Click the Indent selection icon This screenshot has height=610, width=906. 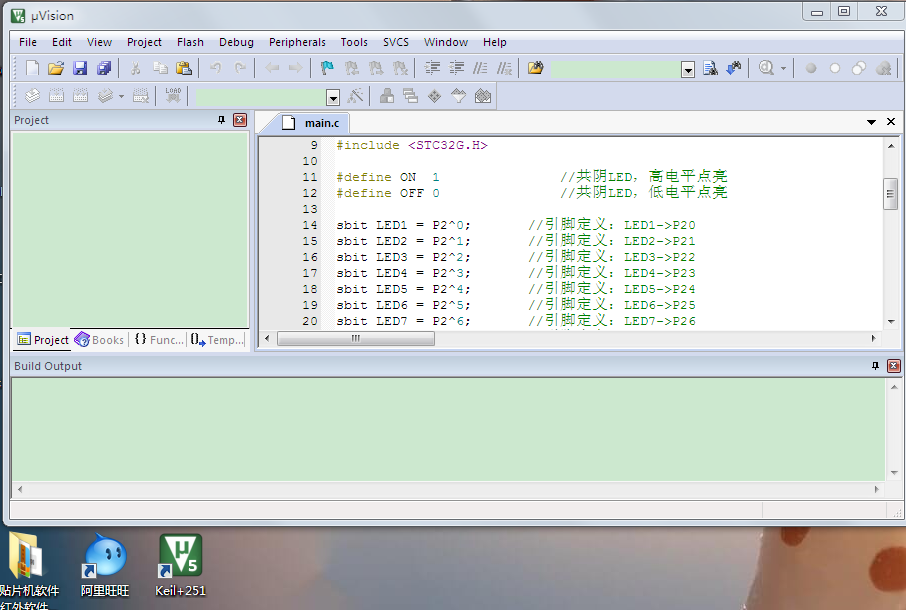(x=432, y=68)
